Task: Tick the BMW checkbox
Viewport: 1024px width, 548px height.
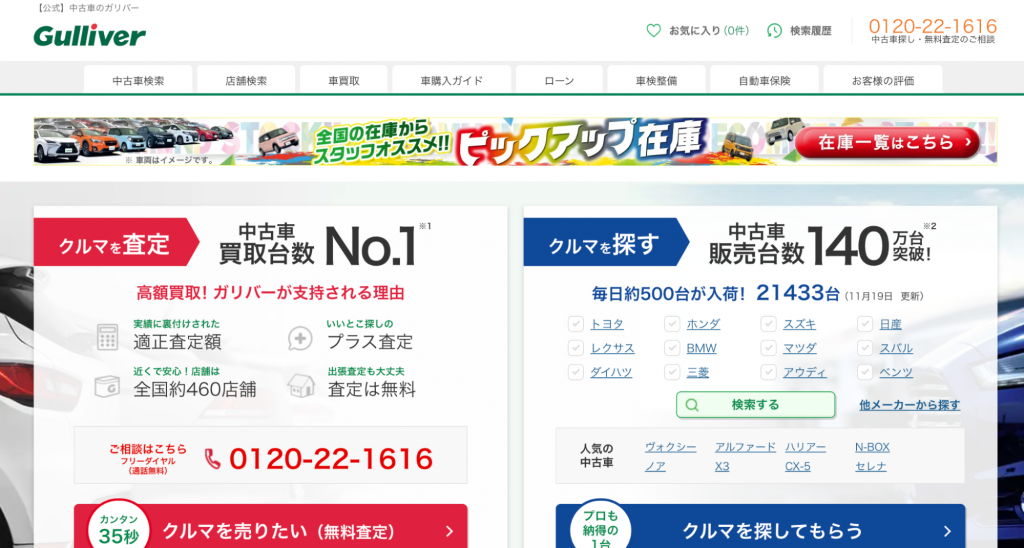Action: point(672,348)
